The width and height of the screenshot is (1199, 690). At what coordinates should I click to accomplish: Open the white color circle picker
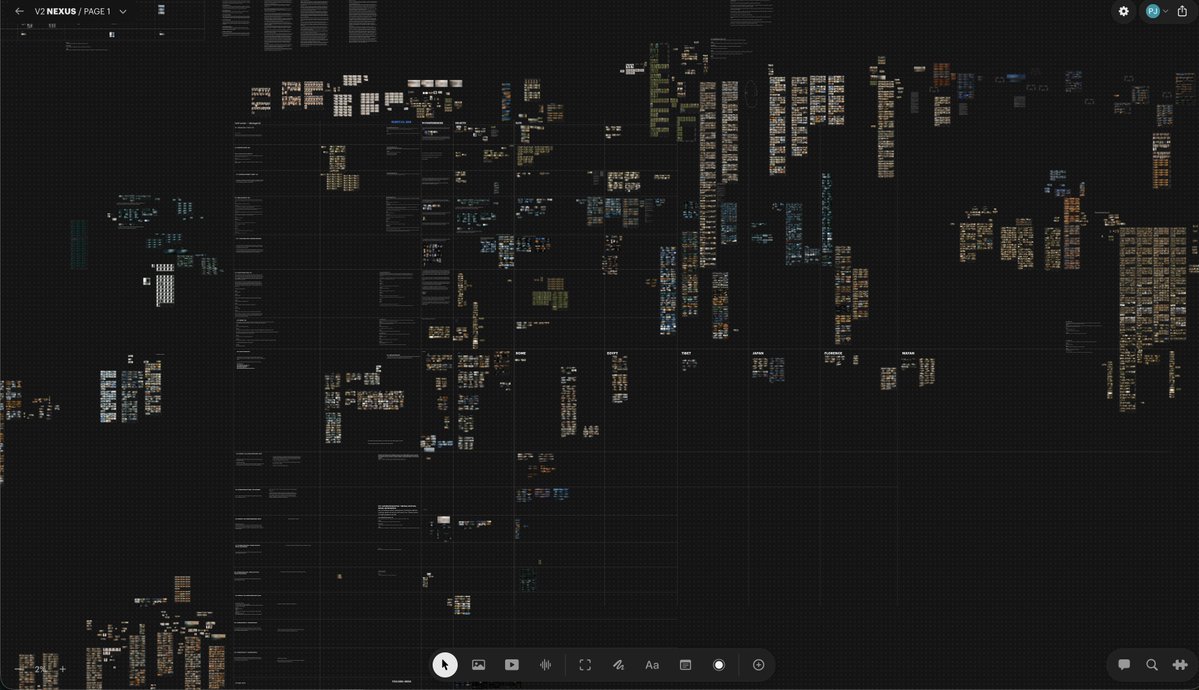[x=719, y=665]
